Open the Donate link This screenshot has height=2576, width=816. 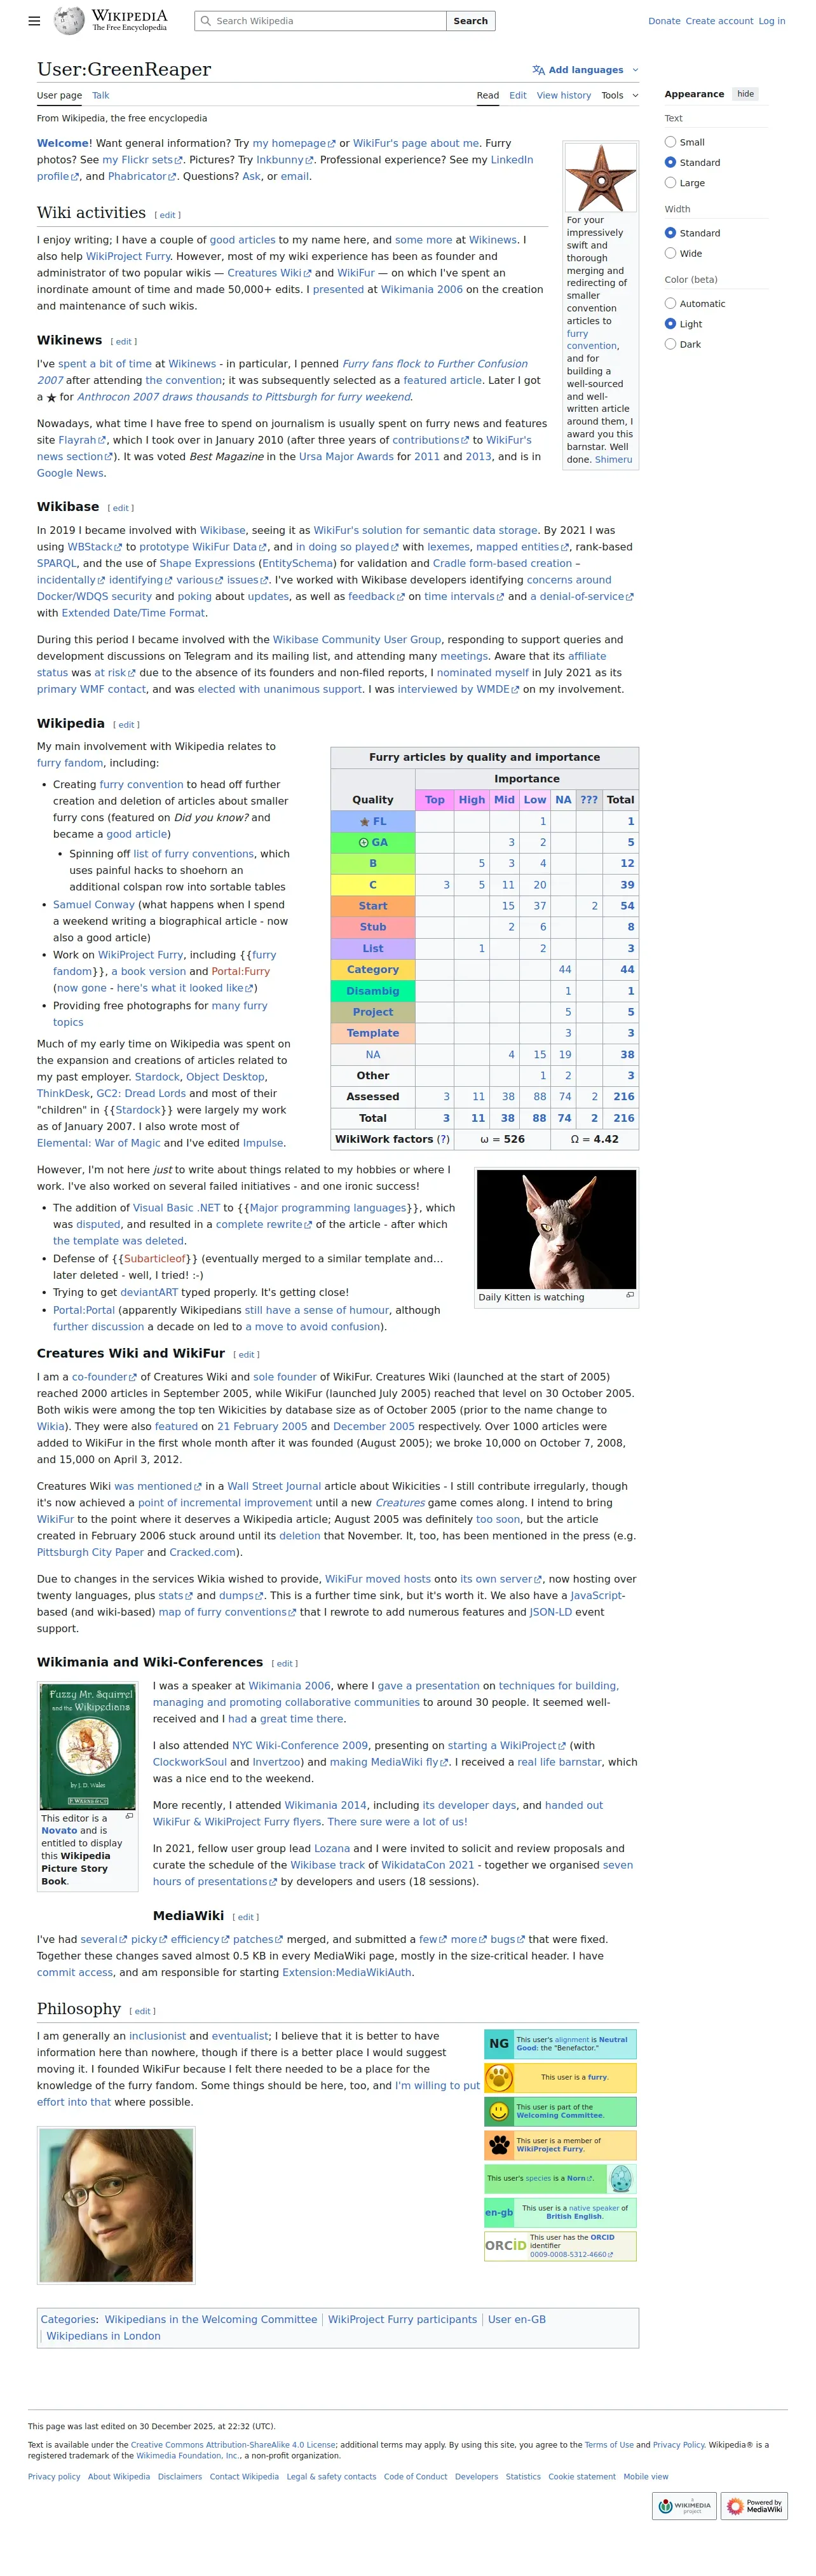click(664, 21)
